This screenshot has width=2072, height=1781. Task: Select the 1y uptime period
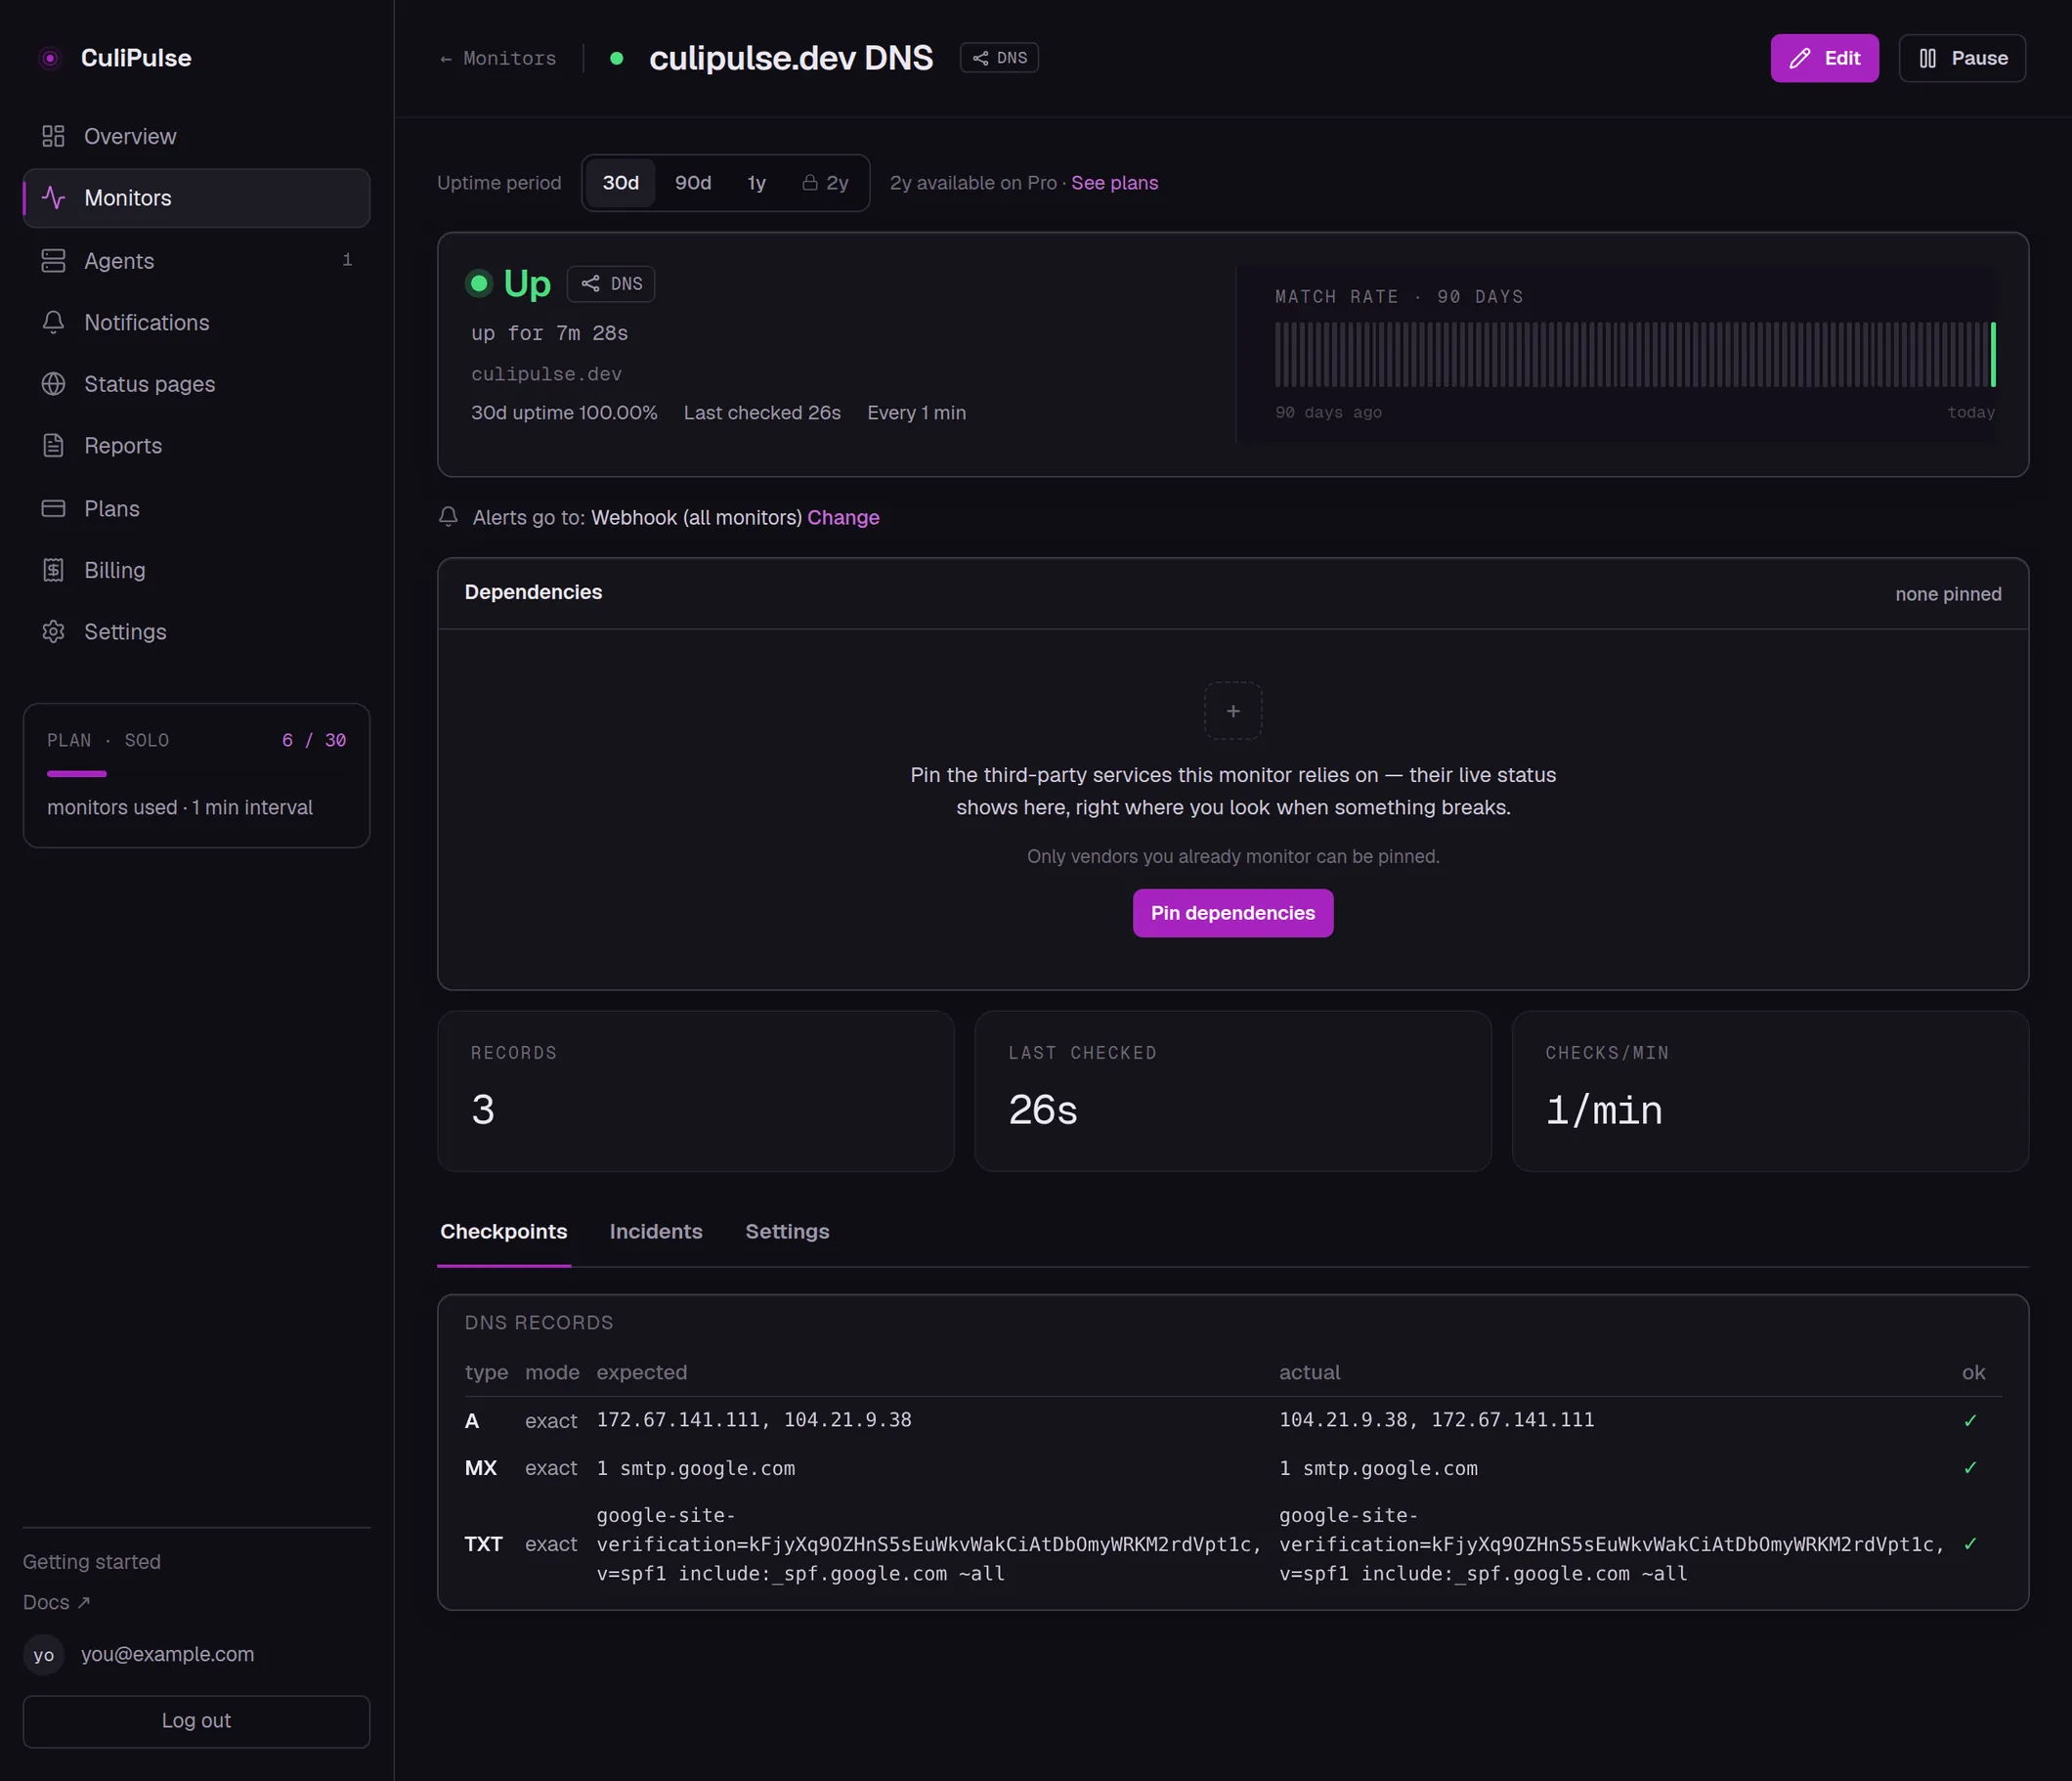click(757, 183)
